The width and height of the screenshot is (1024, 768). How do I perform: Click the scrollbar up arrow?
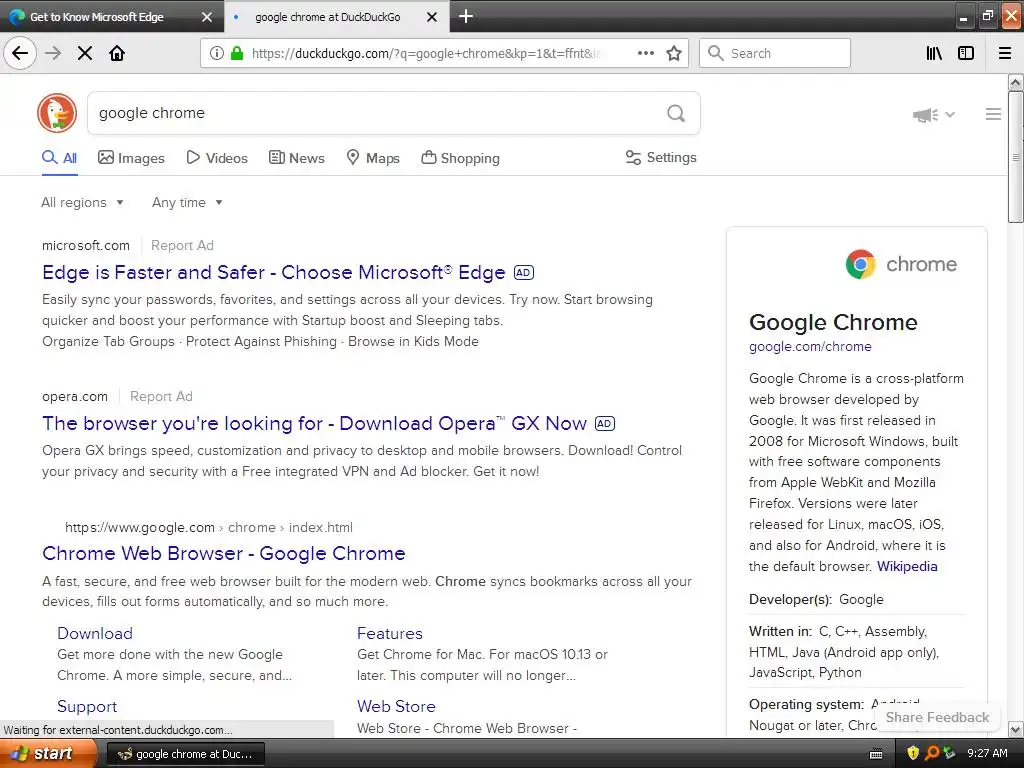1016,82
